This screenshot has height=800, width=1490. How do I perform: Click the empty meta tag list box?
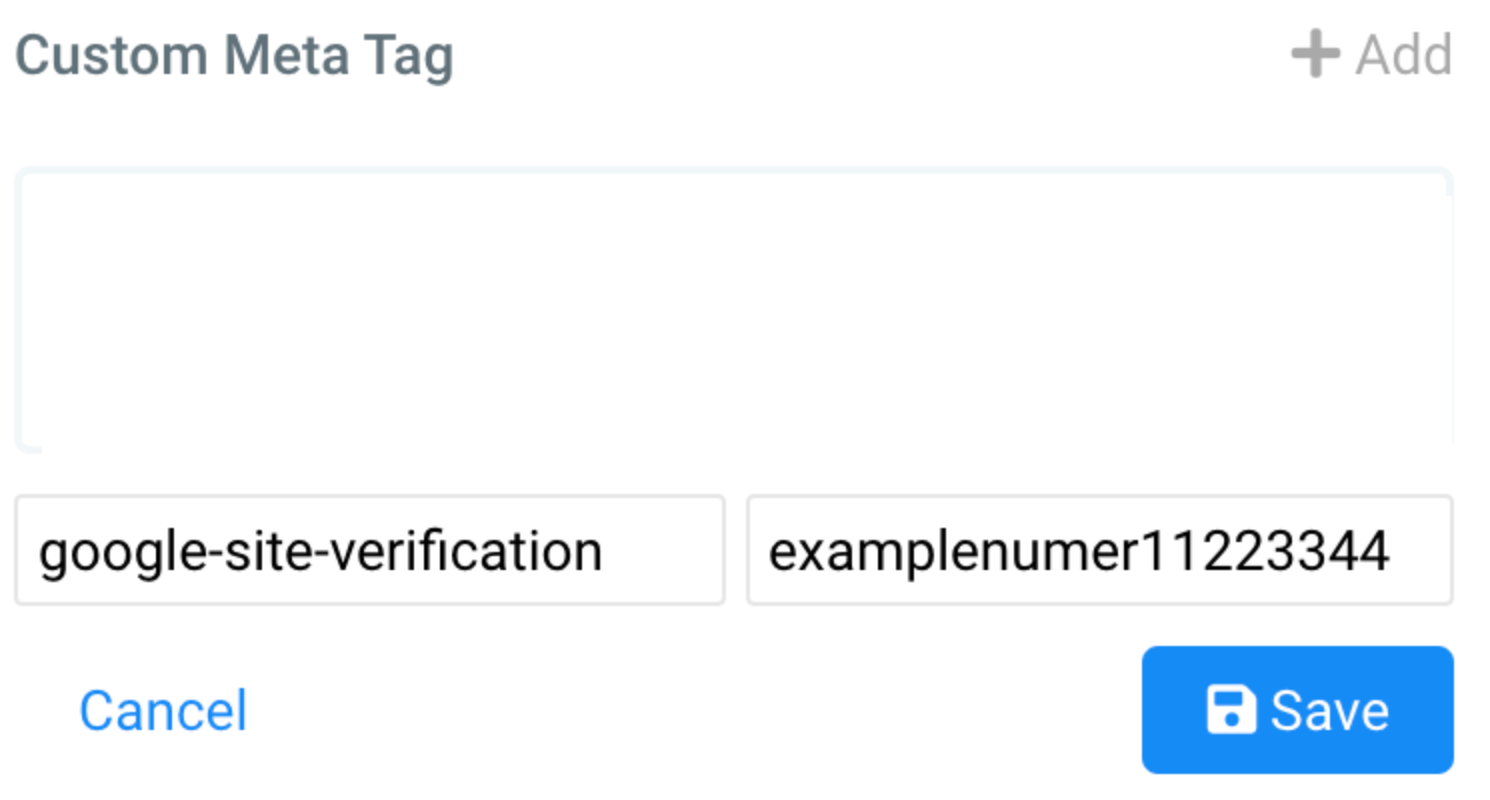[x=733, y=310]
